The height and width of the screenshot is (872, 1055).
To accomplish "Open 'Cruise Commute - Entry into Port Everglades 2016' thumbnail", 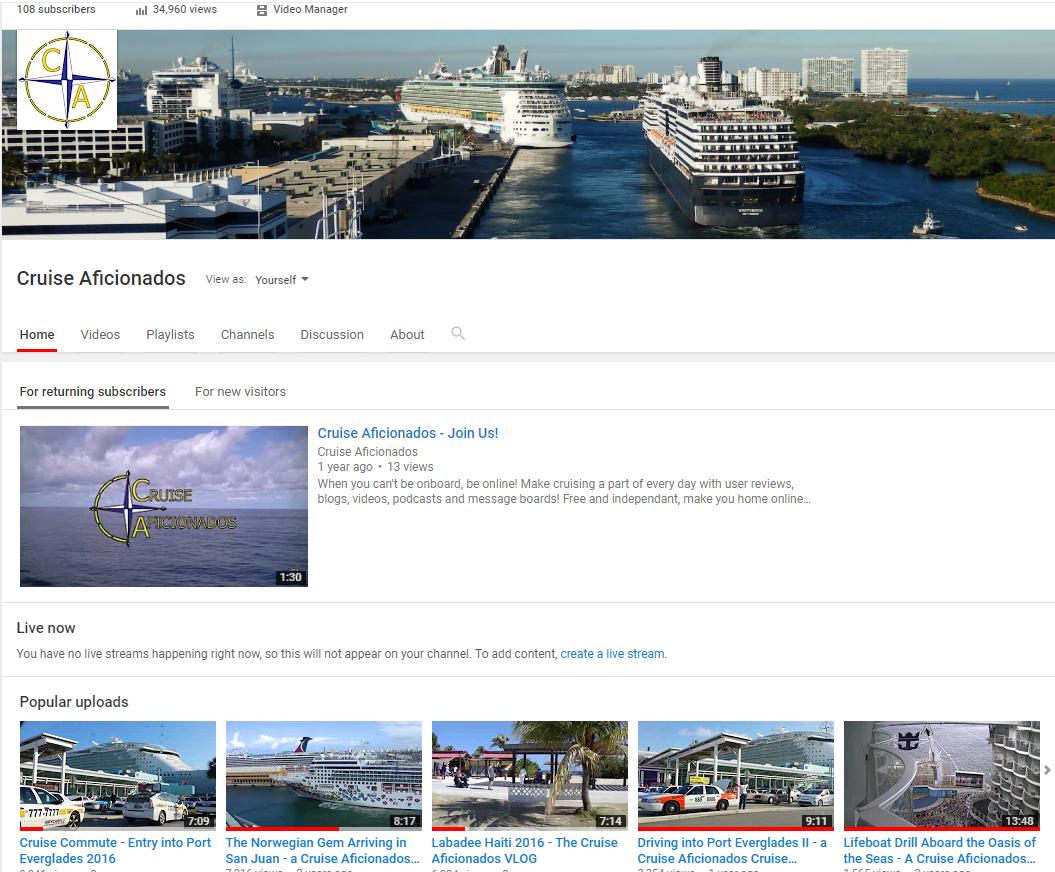I will point(118,774).
